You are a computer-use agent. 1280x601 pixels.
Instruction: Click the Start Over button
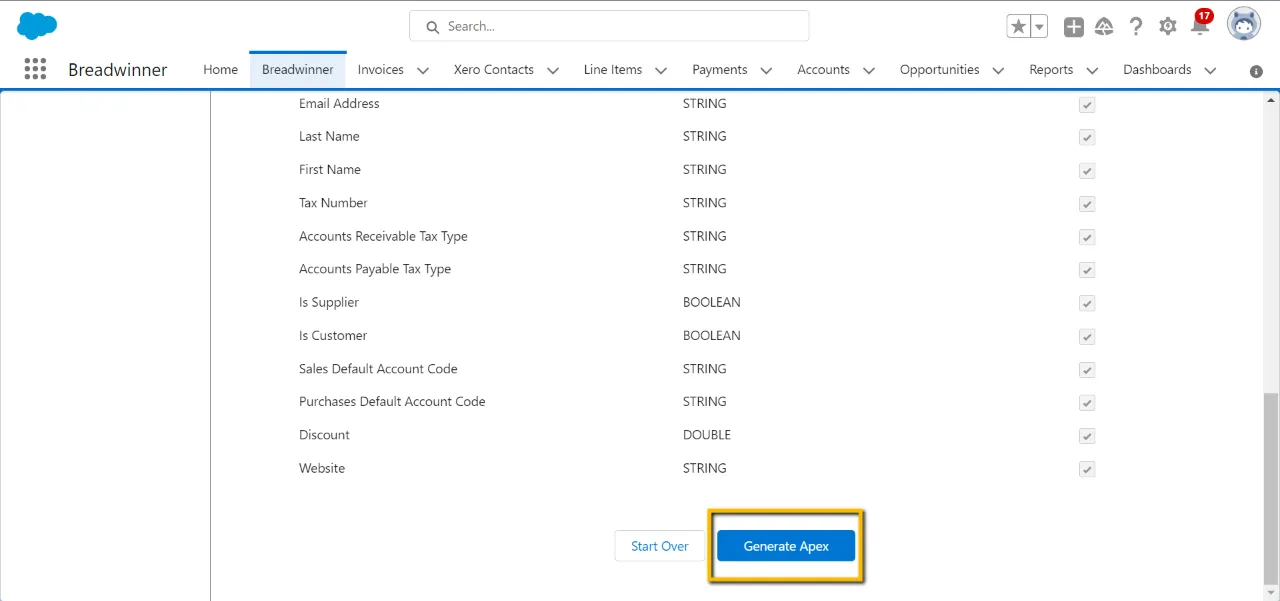click(x=660, y=546)
